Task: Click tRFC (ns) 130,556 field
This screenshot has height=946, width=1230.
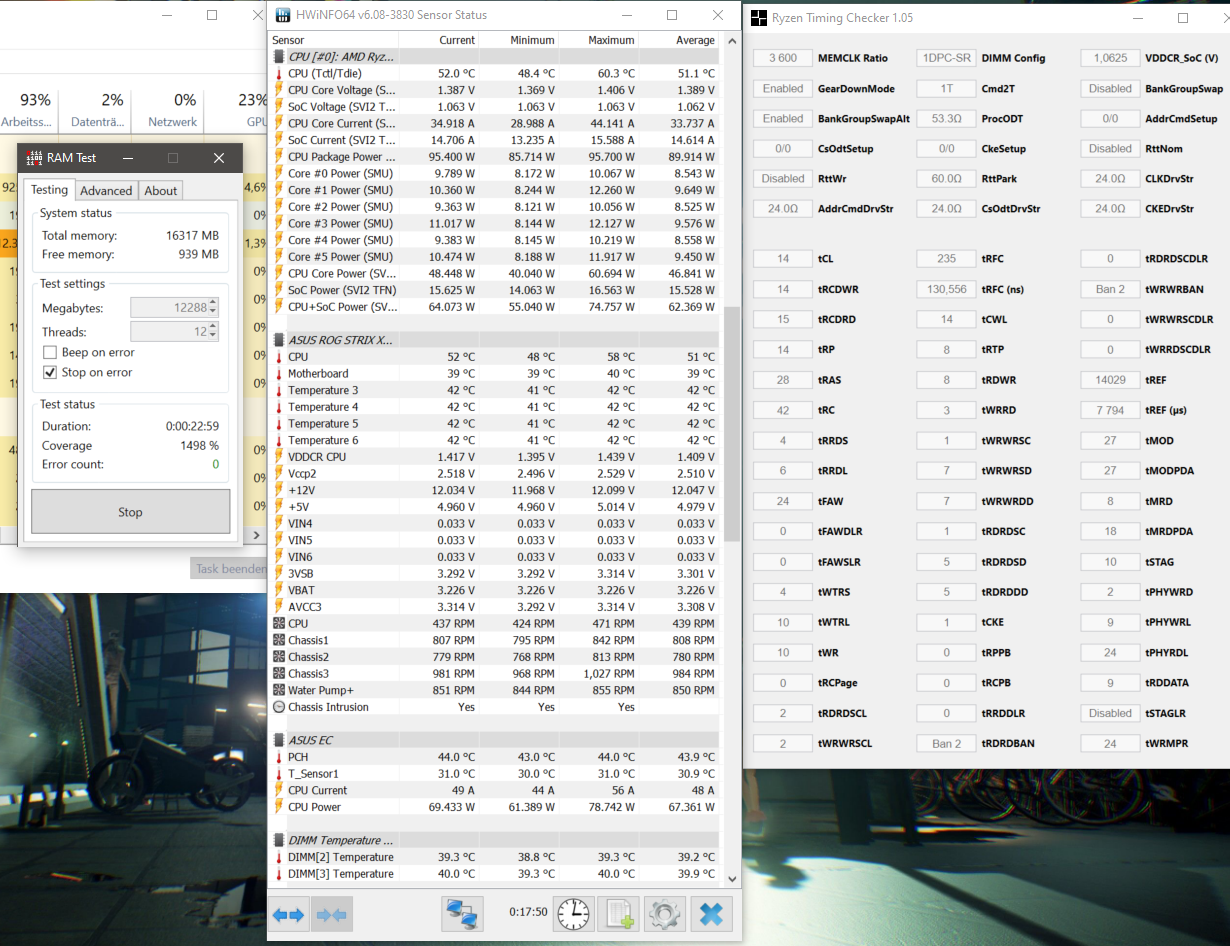Action: pyautogui.click(x=947, y=289)
